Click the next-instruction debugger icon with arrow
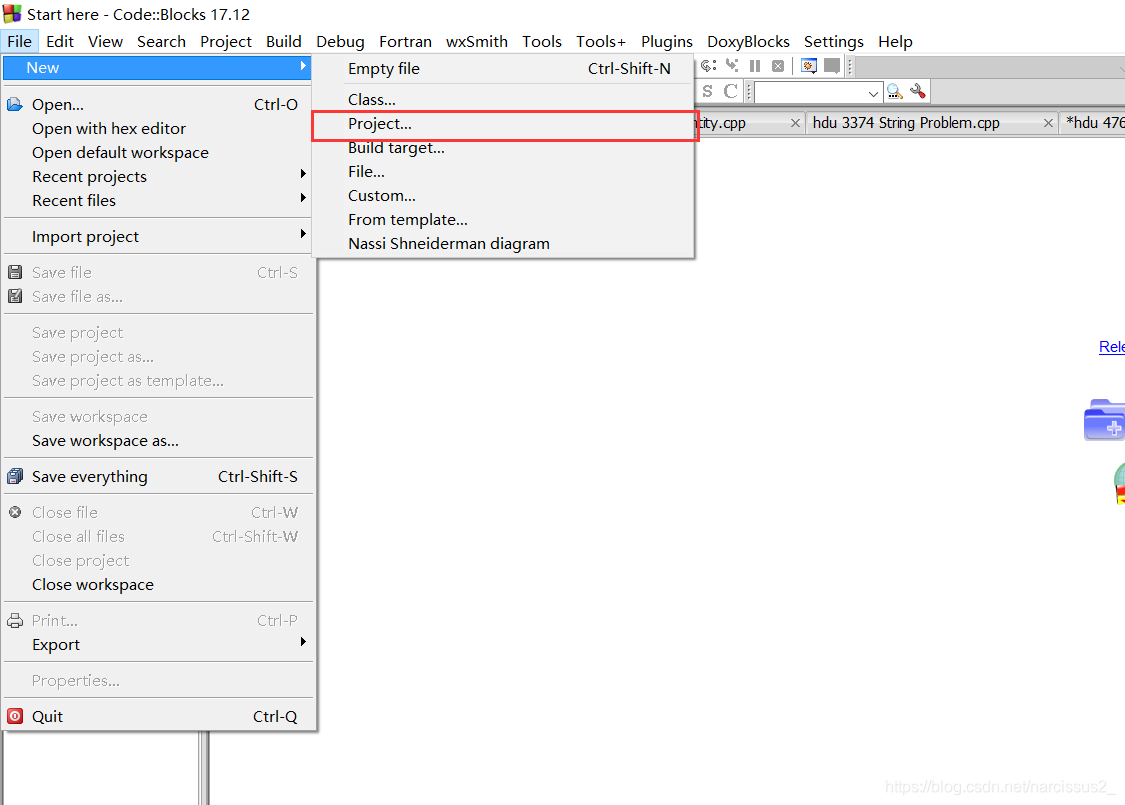 709,65
